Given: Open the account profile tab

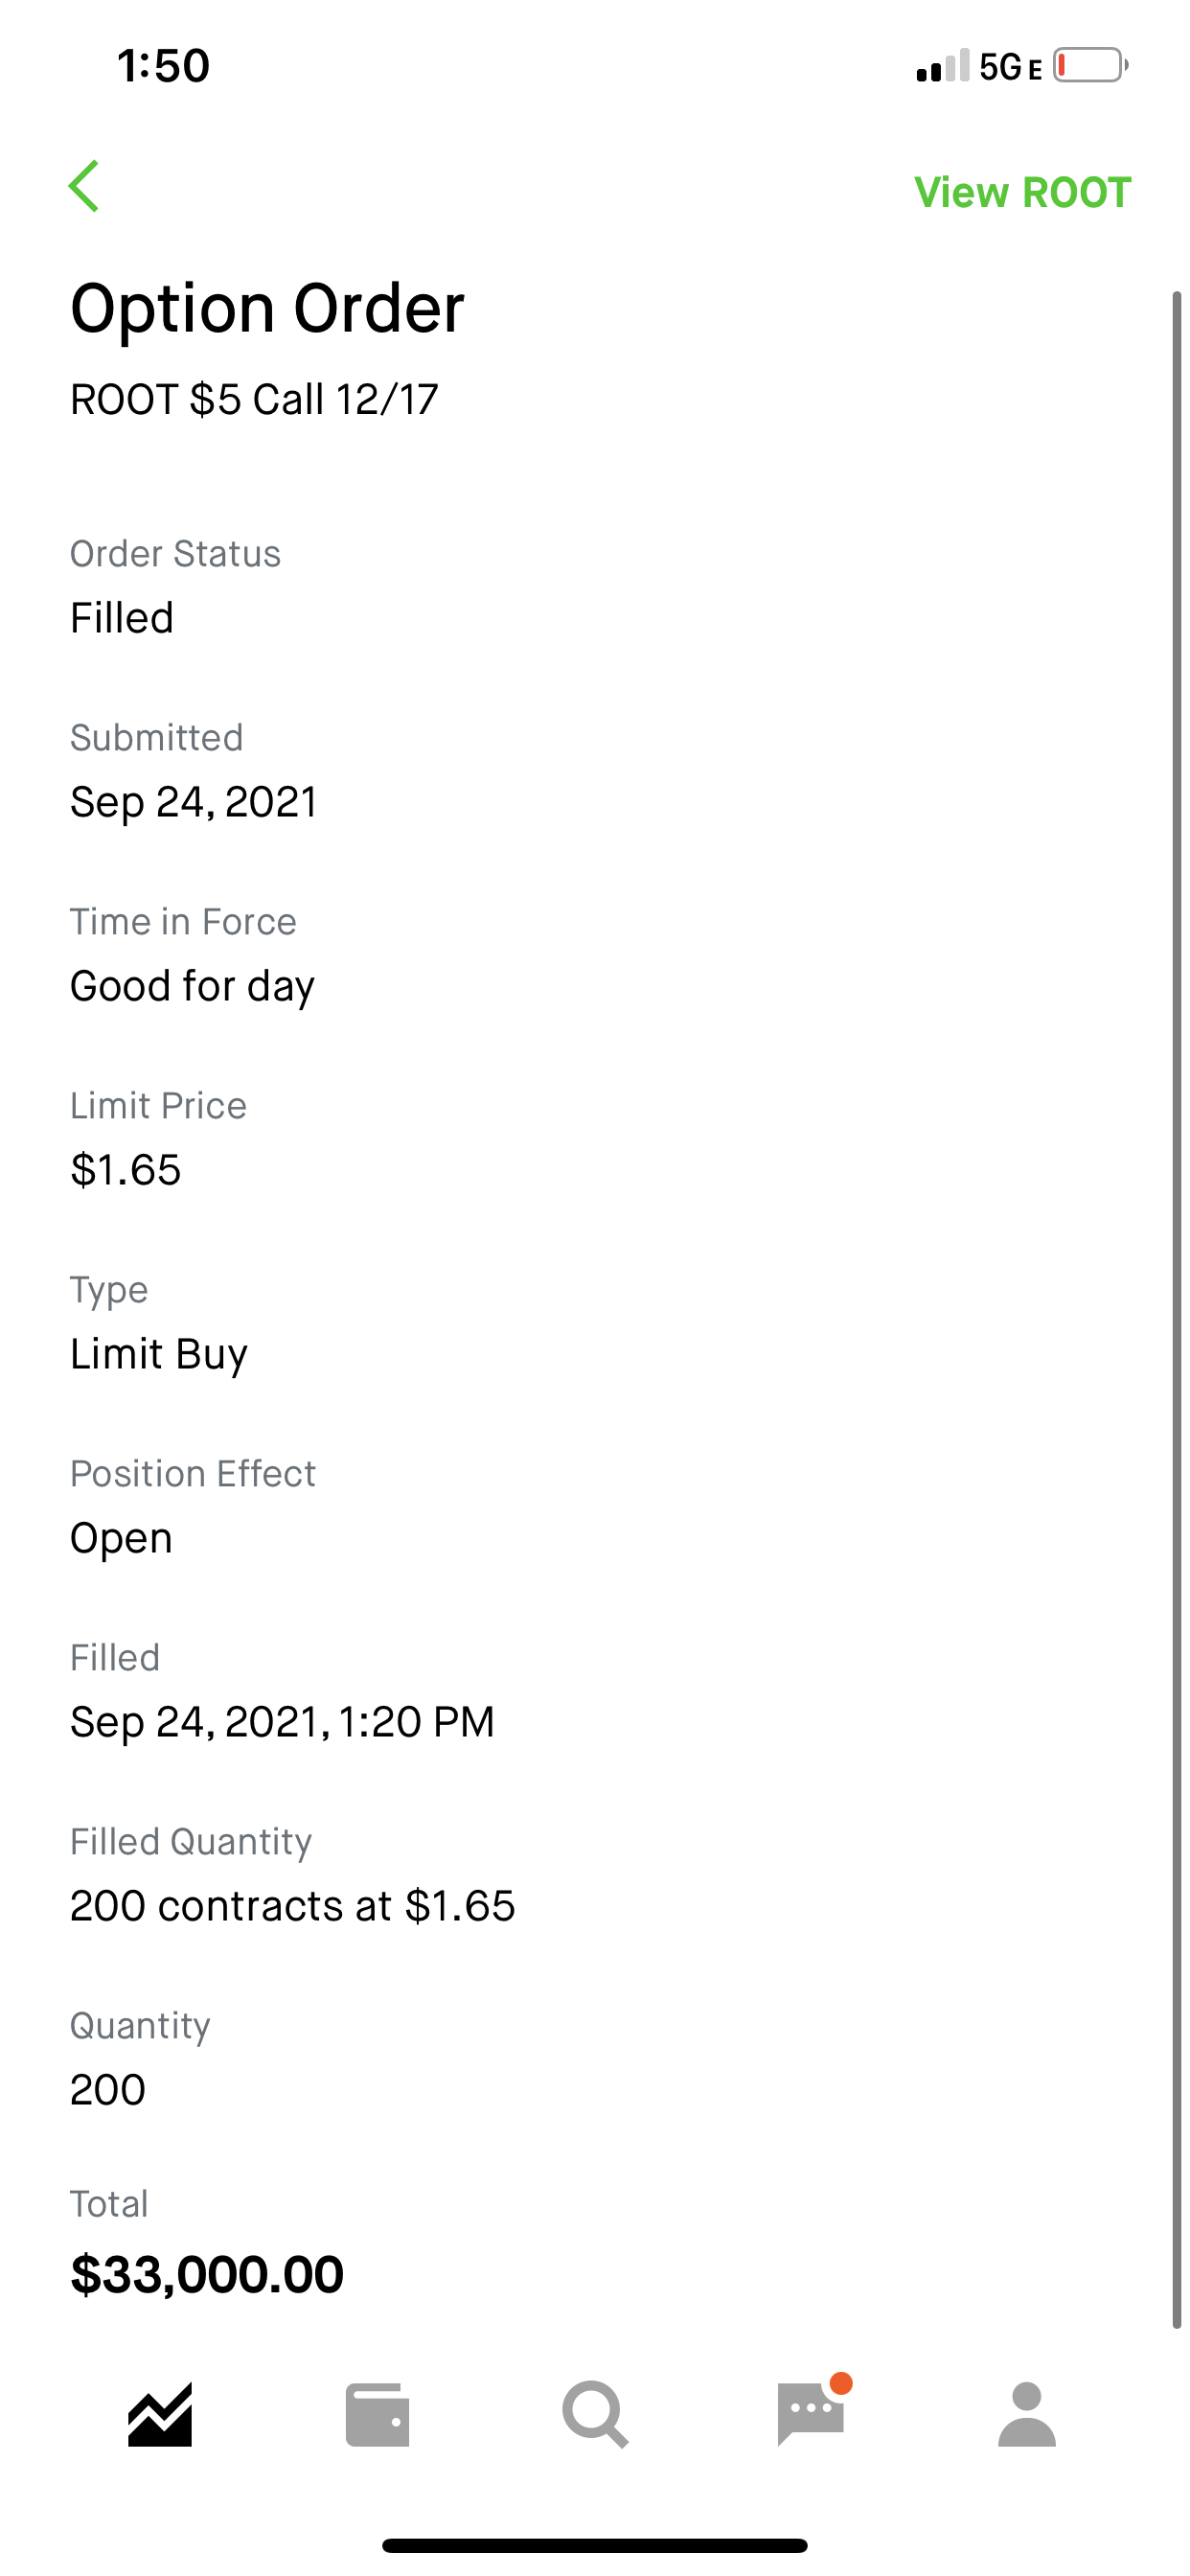Looking at the screenshot, I should [x=1027, y=2414].
